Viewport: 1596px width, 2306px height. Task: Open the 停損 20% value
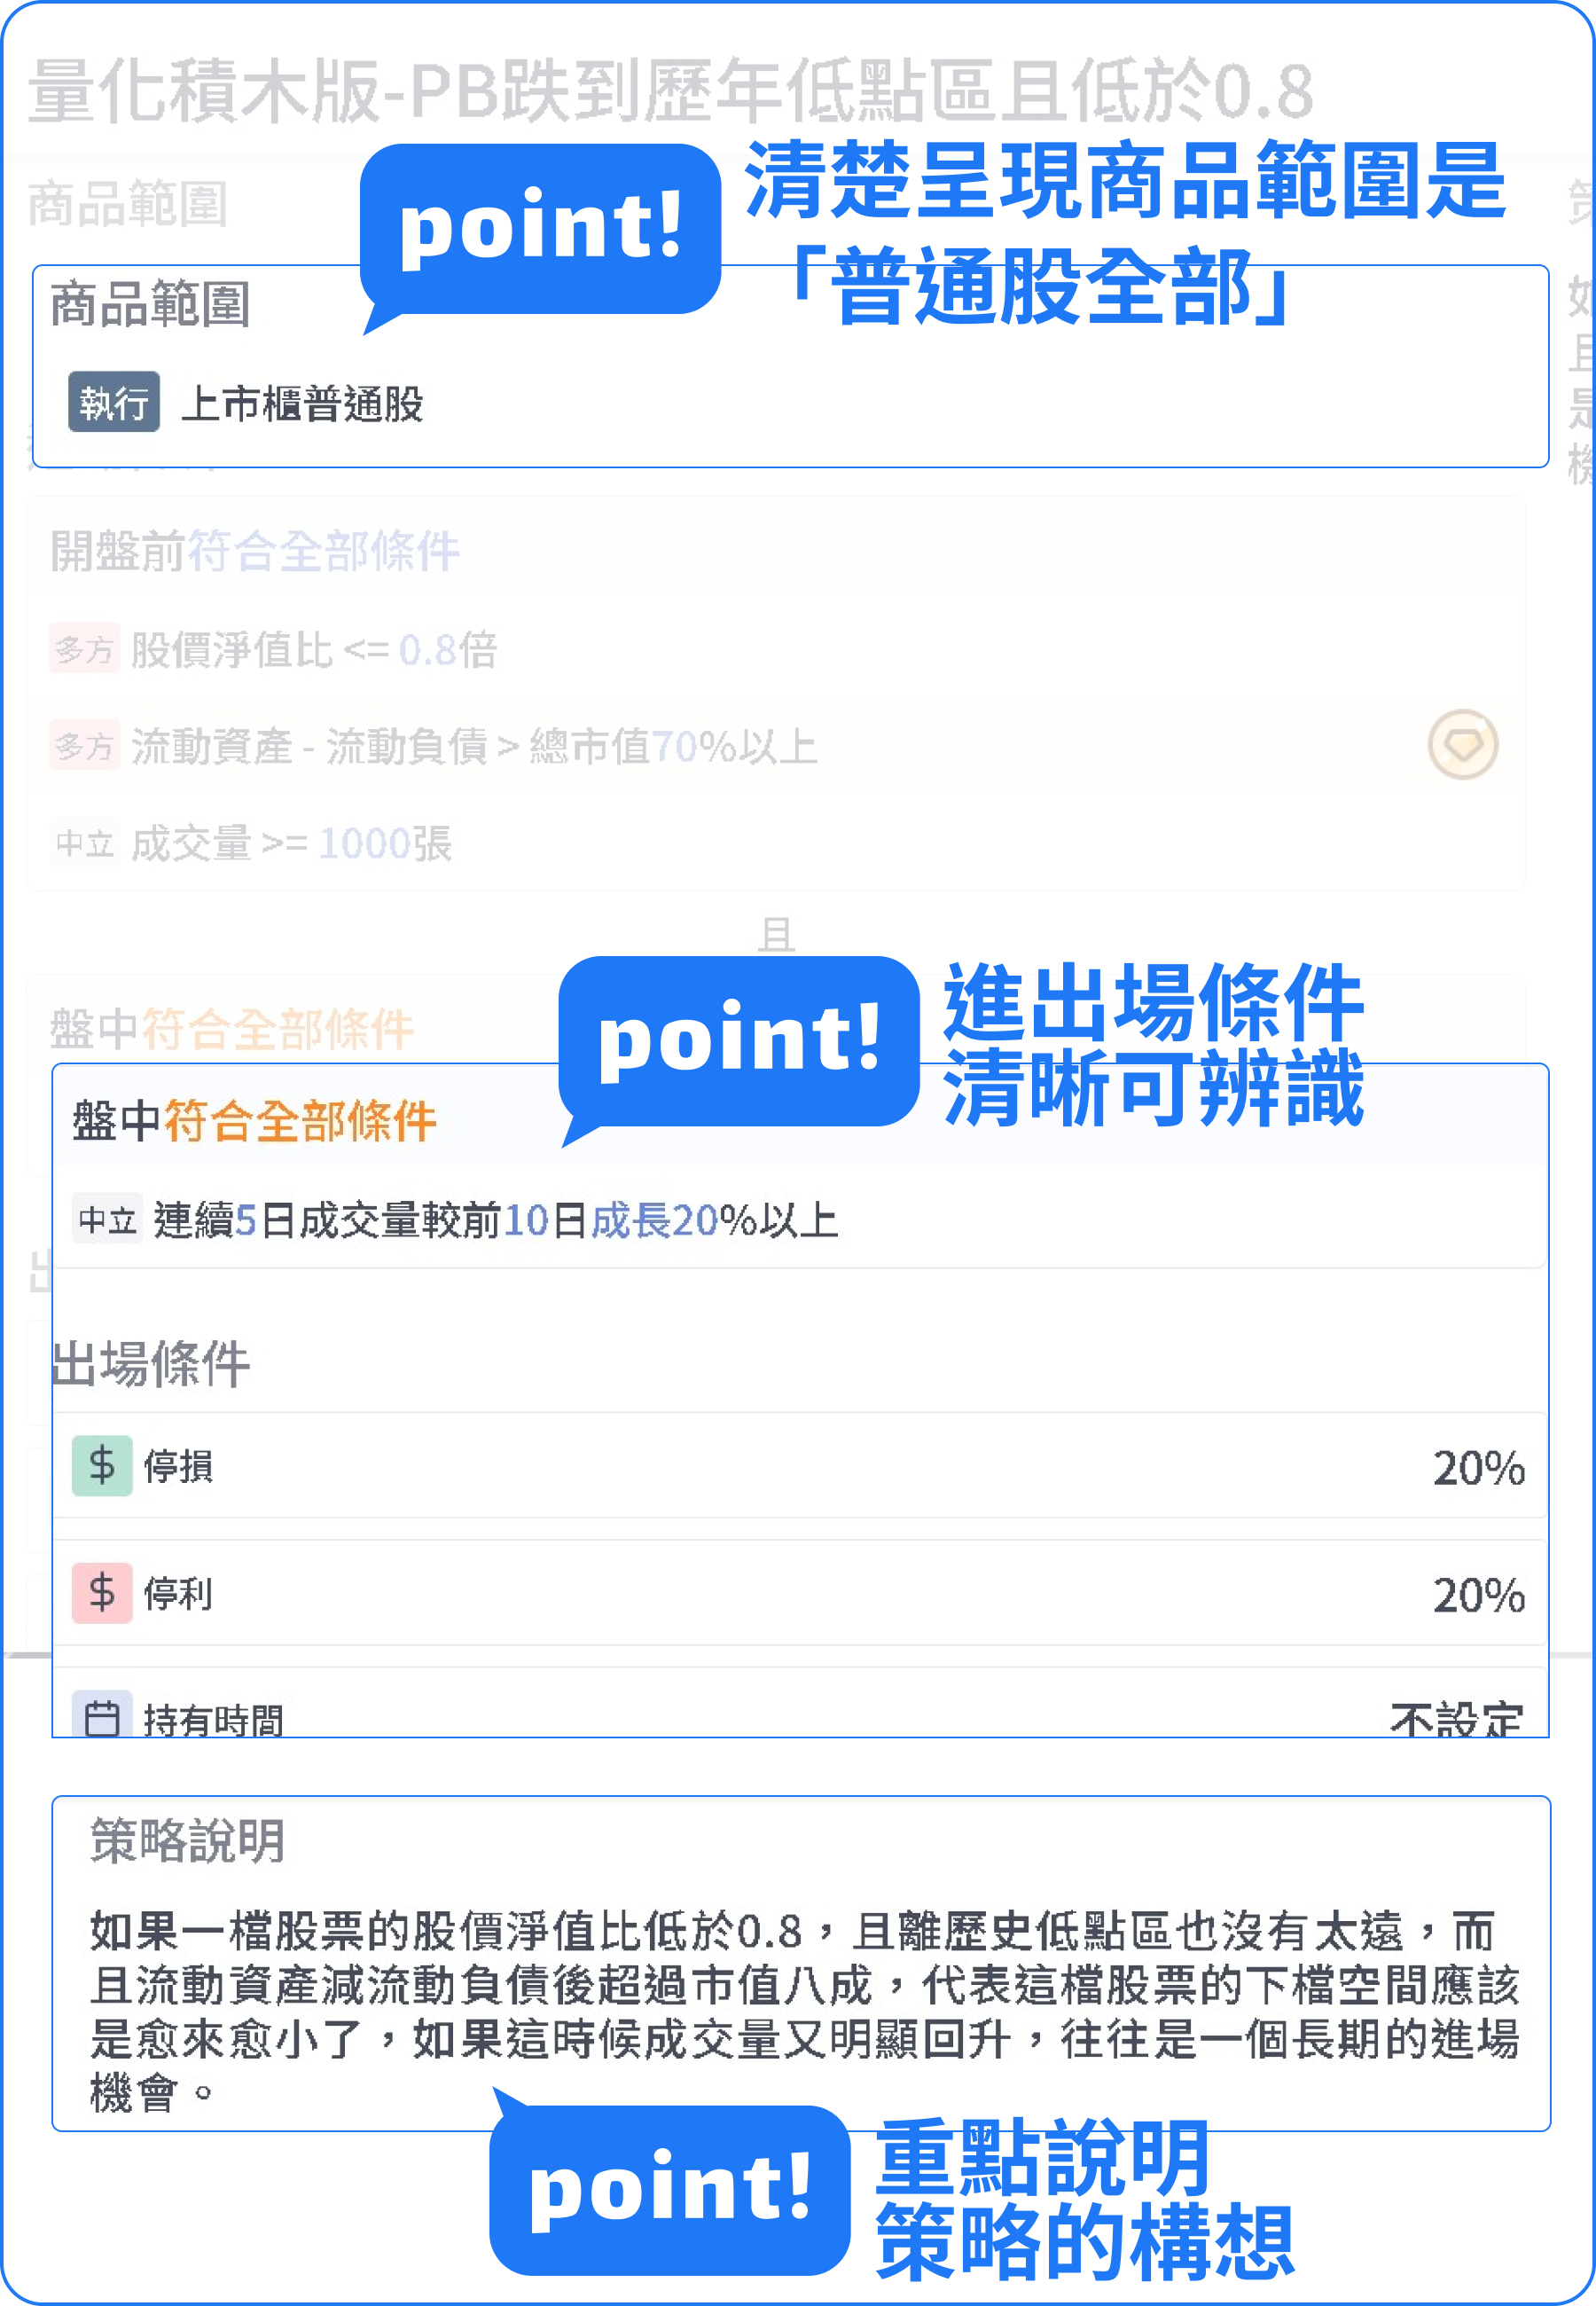[x=1478, y=1468]
